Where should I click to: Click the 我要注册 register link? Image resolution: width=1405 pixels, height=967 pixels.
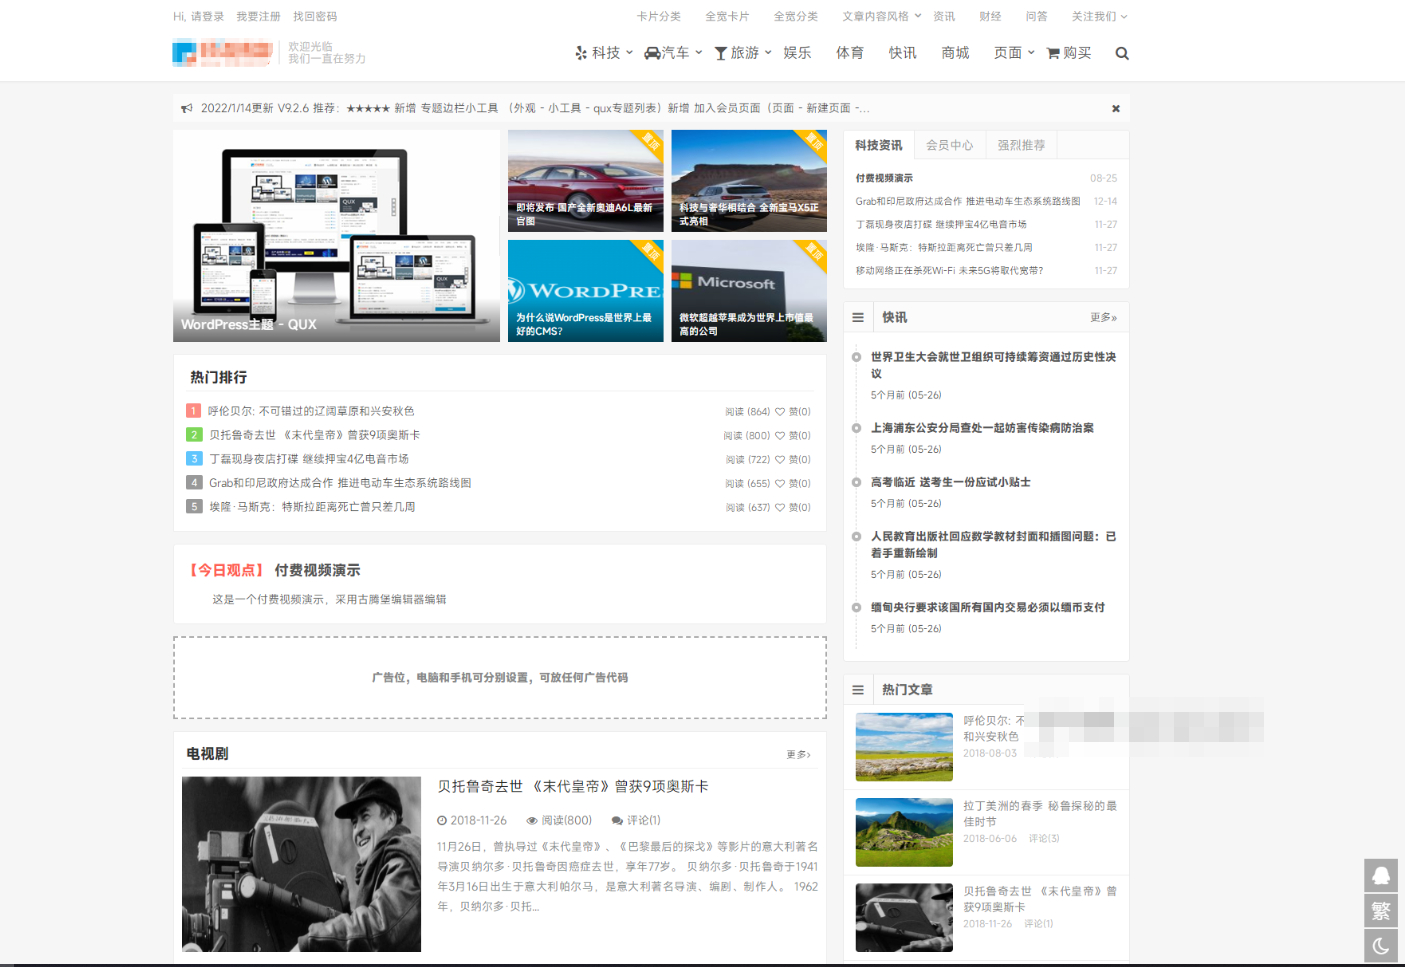click(258, 16)
